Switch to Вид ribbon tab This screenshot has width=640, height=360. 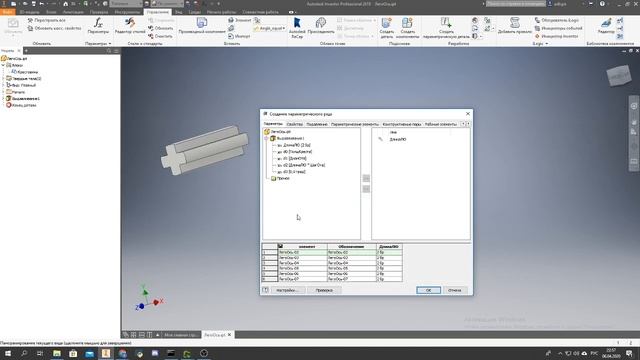pyautogui.click(x=179, y=12)
